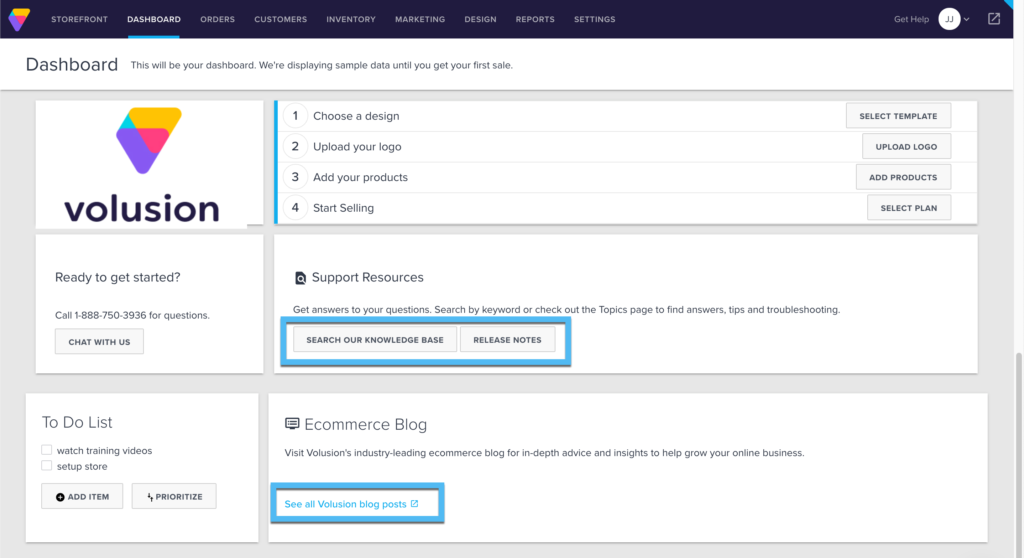Click the Upload Logo button
The width and height of the screenshot is (1024, 558).
click(x=906, y=146)
